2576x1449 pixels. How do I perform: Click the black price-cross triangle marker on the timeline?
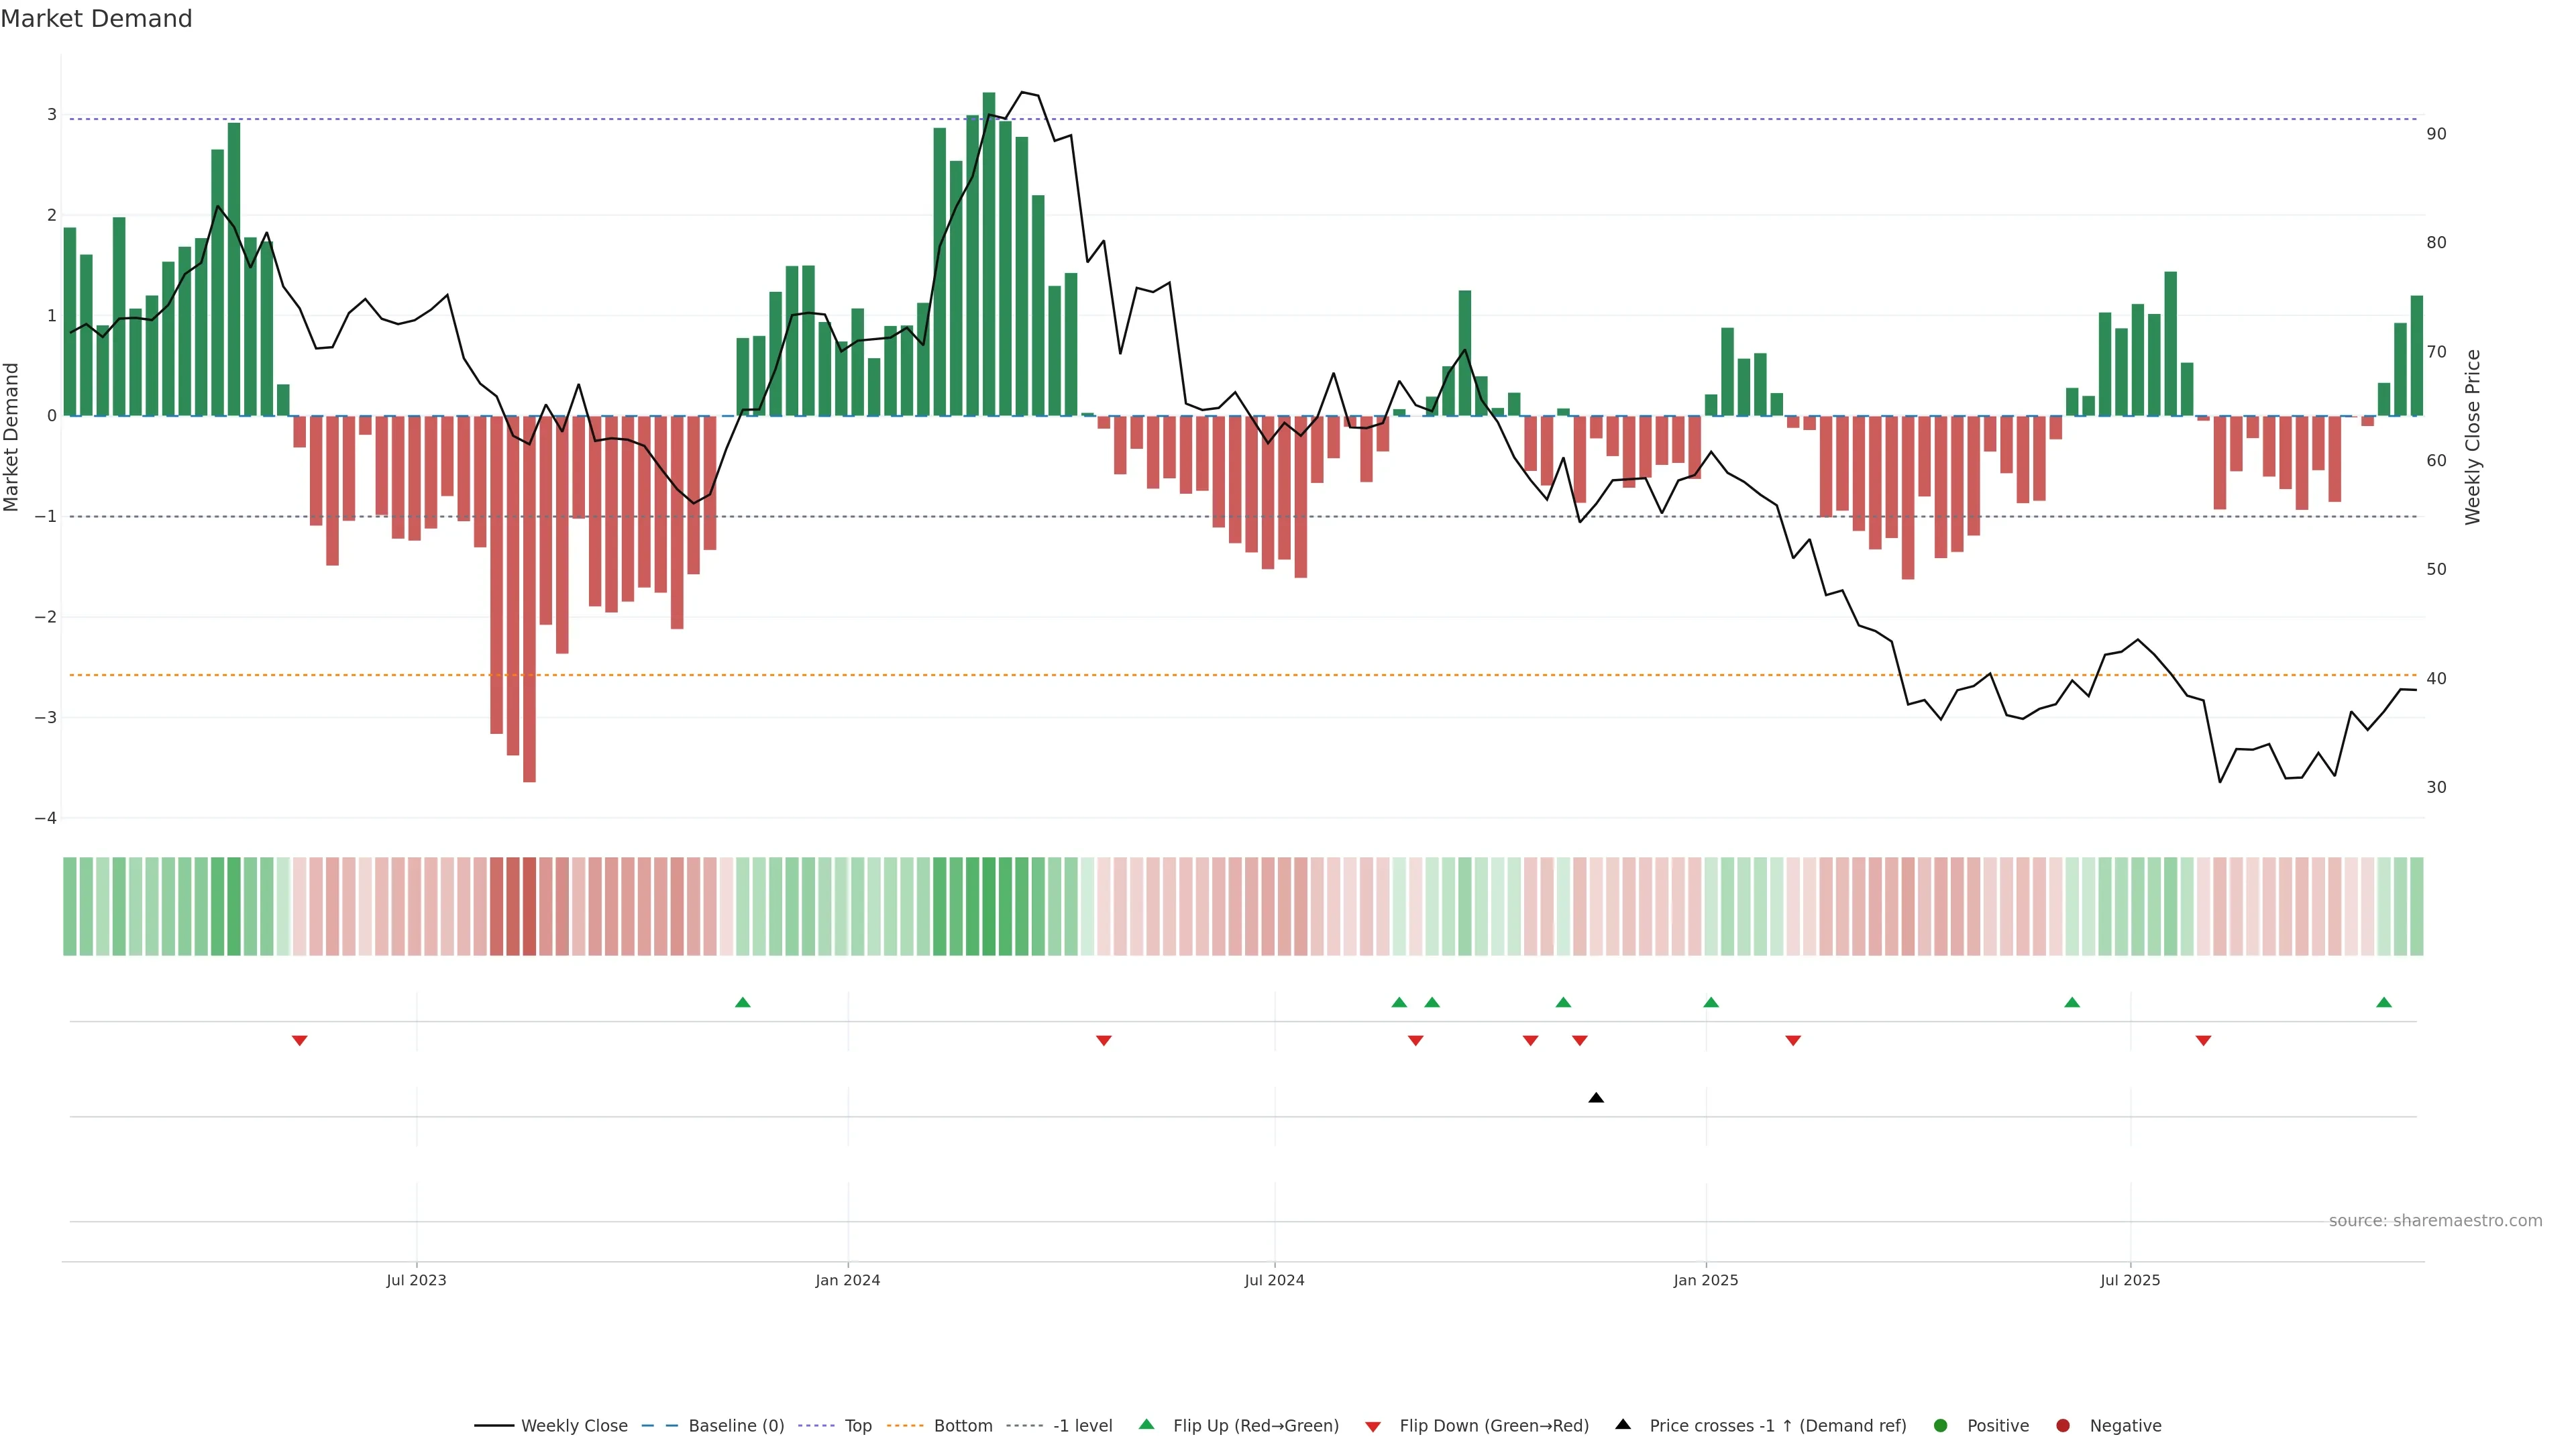click(1596, 1098)
